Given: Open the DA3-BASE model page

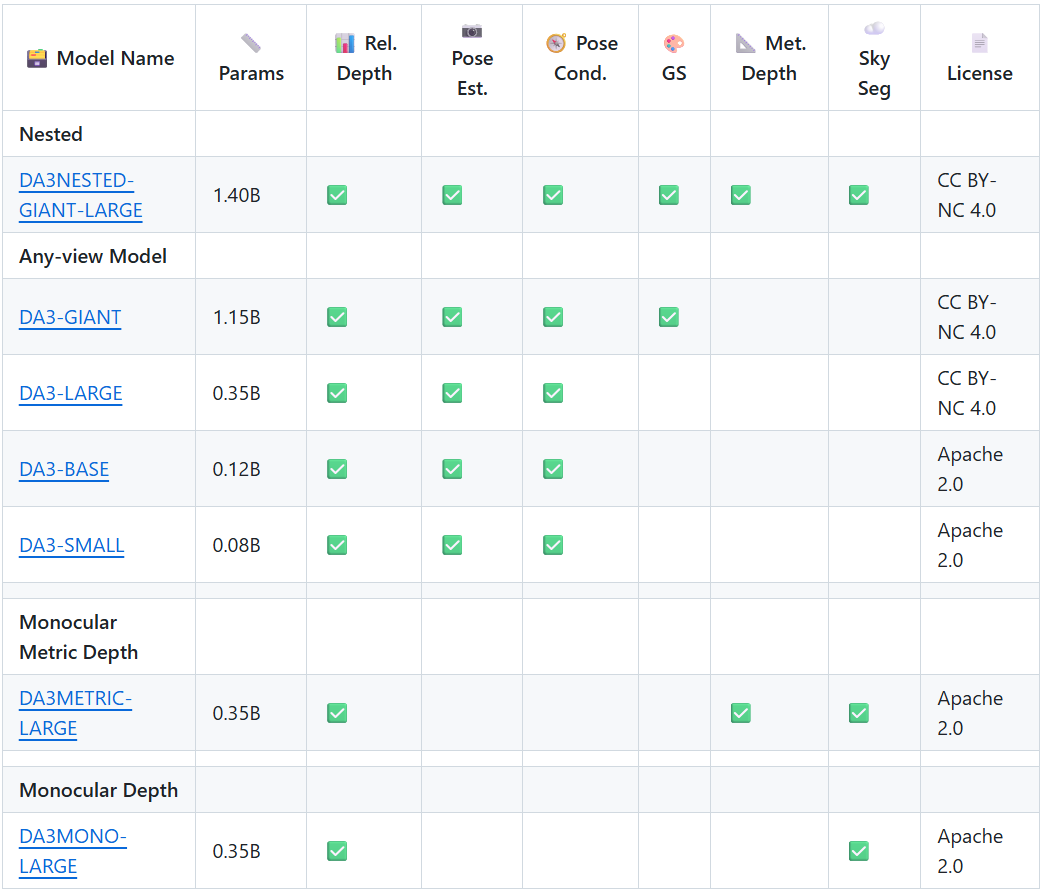Looking at the screenshot, I should click(64, 469).
